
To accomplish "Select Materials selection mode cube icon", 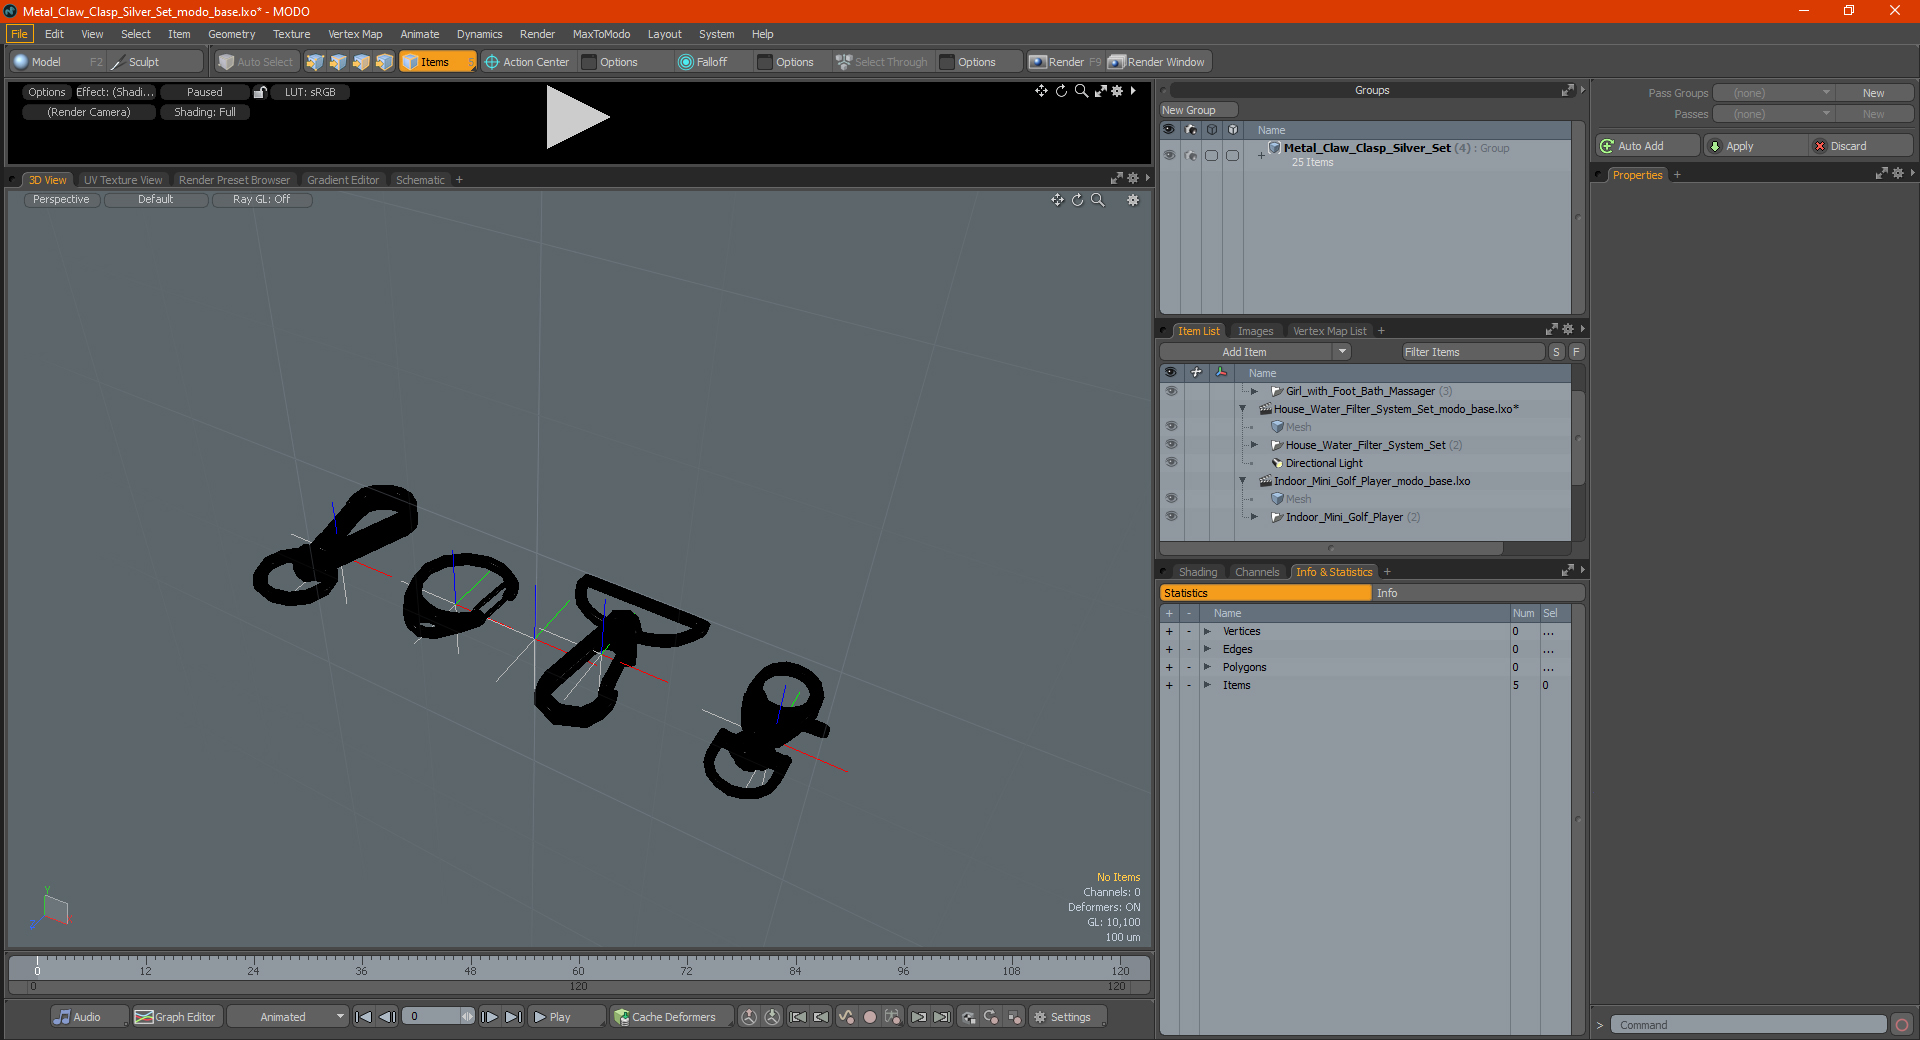I will click(384, 62).
